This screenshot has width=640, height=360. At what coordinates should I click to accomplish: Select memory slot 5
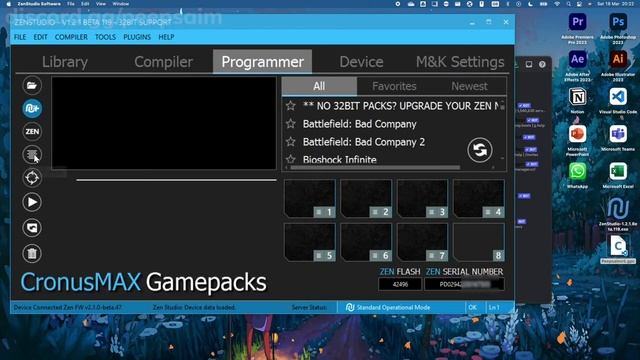click(310, 242)
